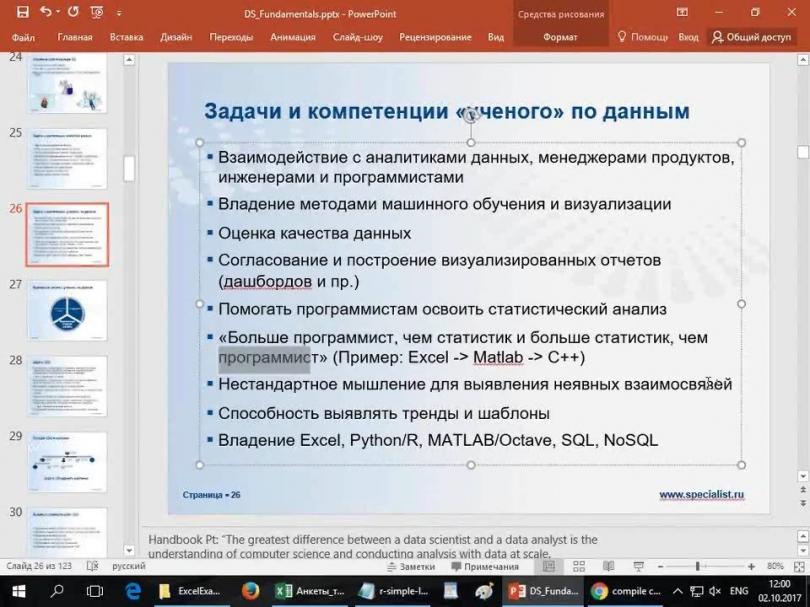Open Firefox from the taskbar
Viewport: 810px width, 607px height.
click(x=250, y=591)
